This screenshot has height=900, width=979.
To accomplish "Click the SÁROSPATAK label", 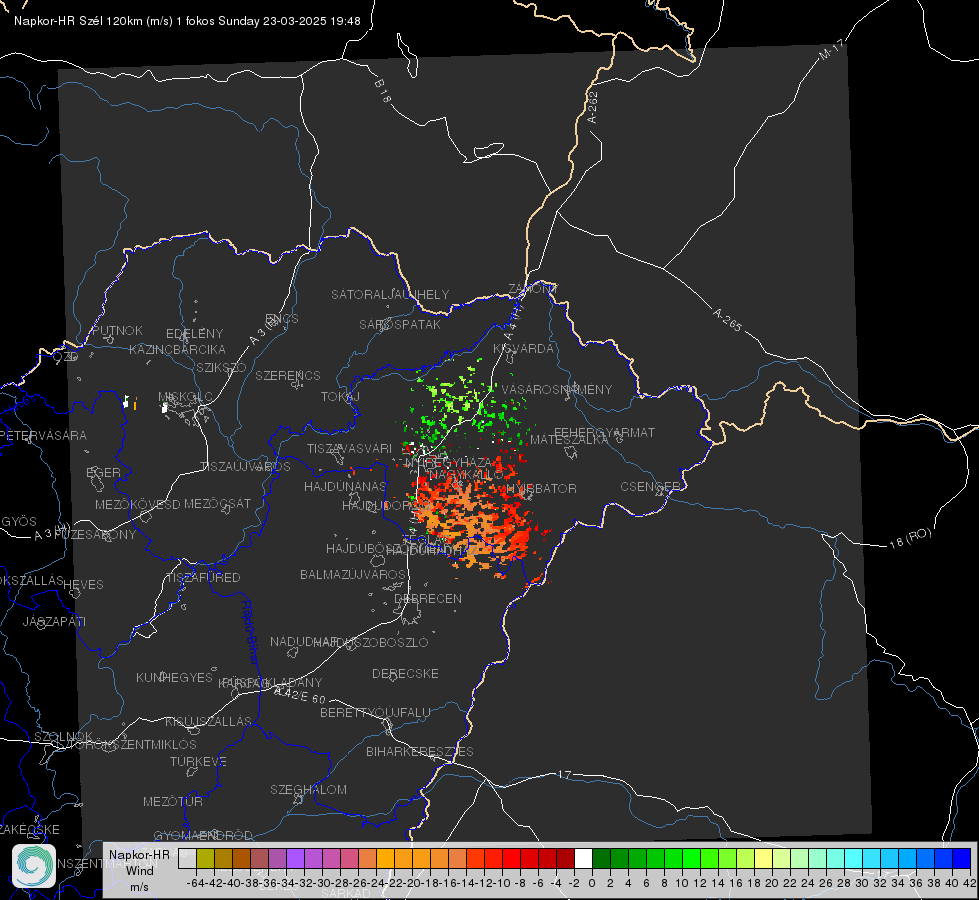I will (x=400, y=324).
